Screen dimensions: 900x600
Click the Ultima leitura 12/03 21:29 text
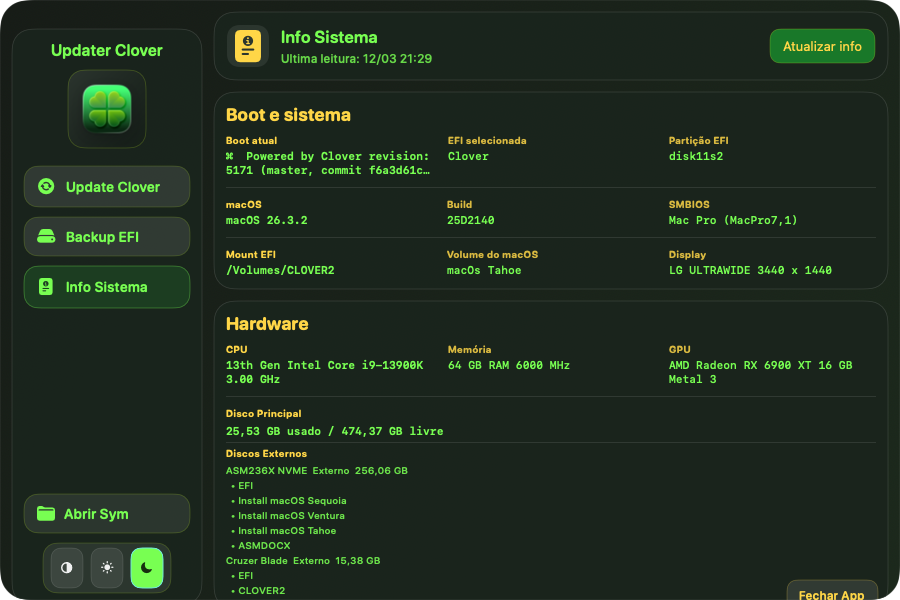pos(356,59)
